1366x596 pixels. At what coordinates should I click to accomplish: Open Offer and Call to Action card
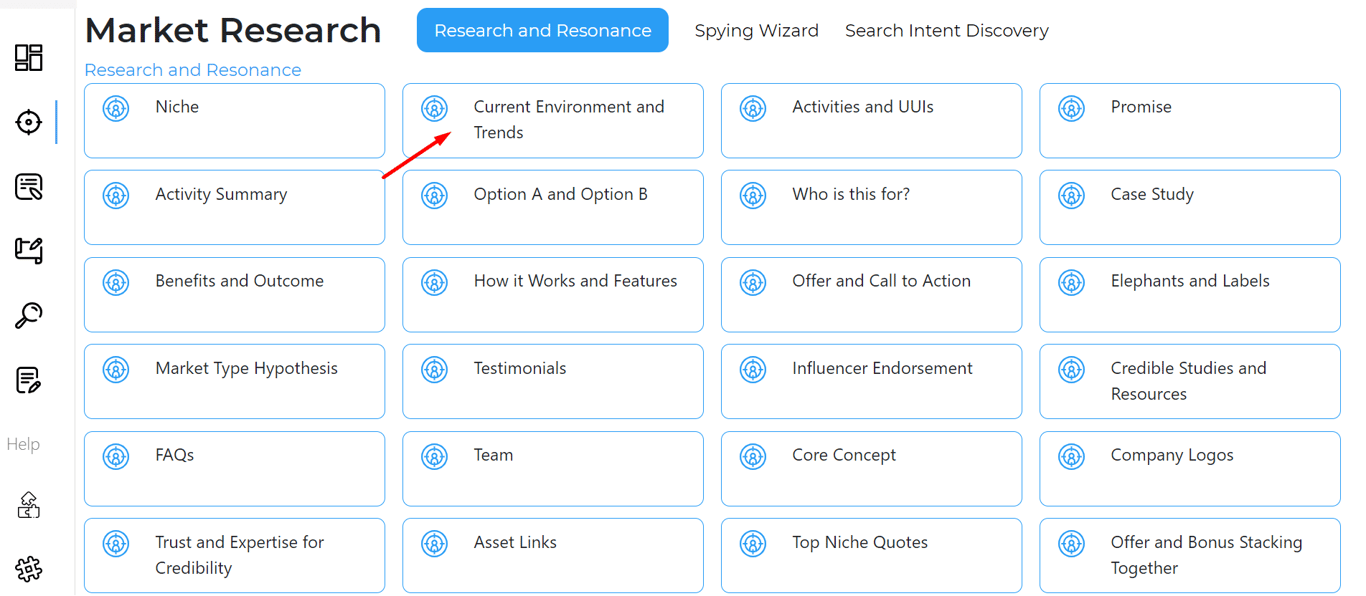click(x=872, y=295)
